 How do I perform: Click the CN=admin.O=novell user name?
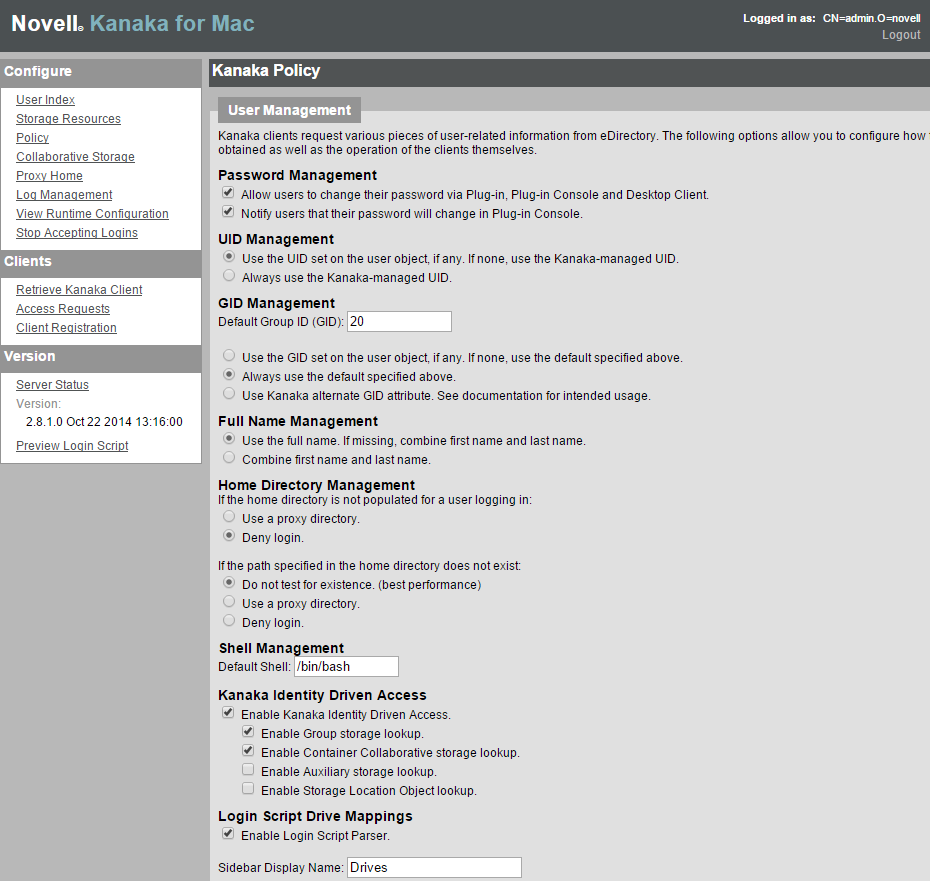871,18
